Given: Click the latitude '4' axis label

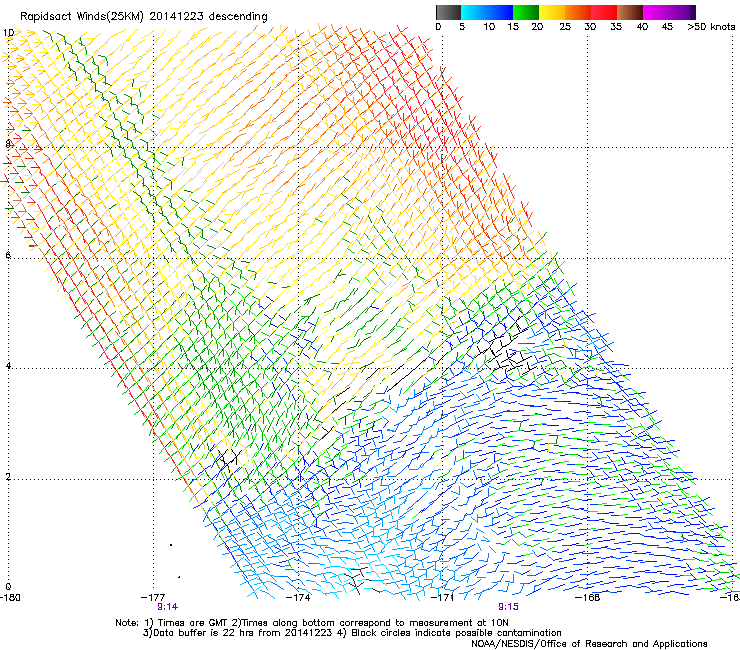Looking at the screenshot, I should pyautogui.click(x=8, y=366).
